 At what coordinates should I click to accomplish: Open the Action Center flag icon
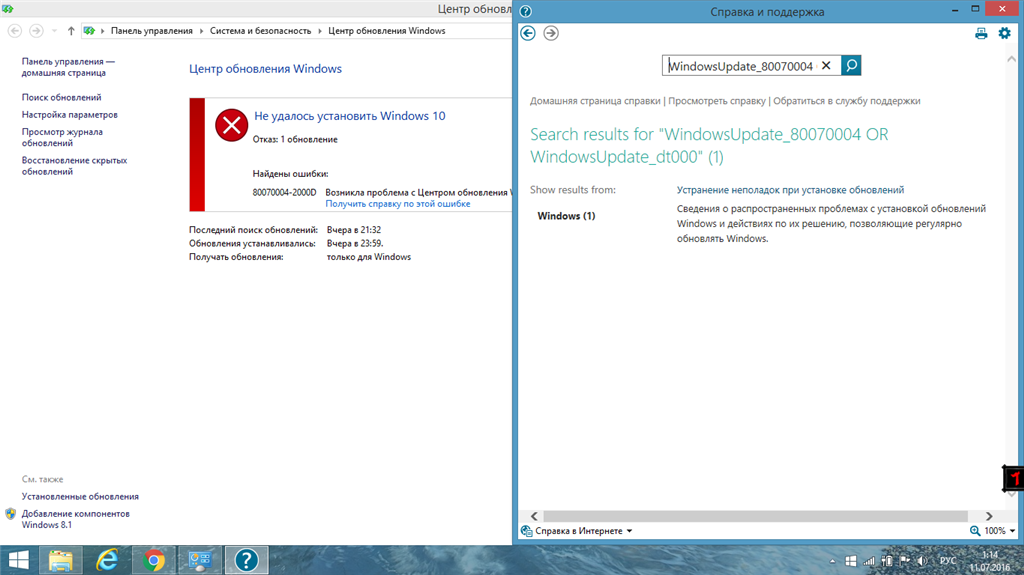click(x=904, y=561)
